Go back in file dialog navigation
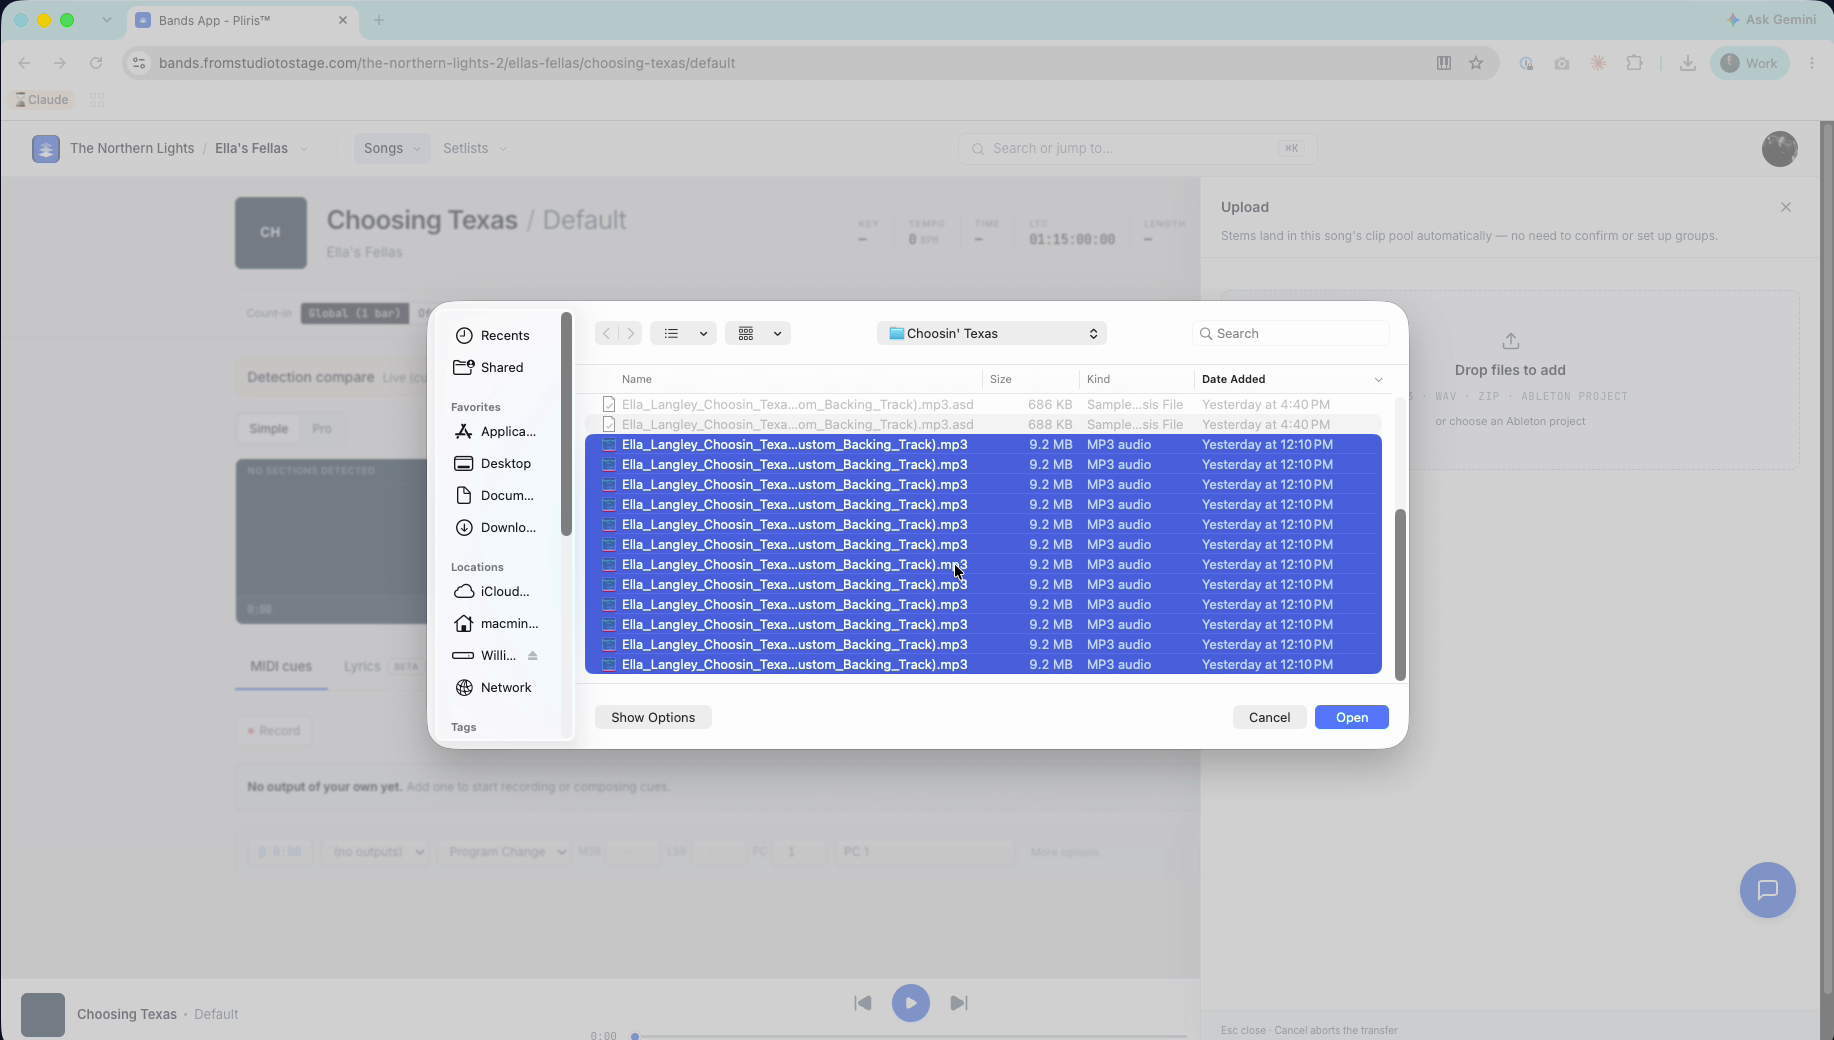The height and width of the screenshot is (1040, 1834). pyautogui.click(x=606, y=333)
